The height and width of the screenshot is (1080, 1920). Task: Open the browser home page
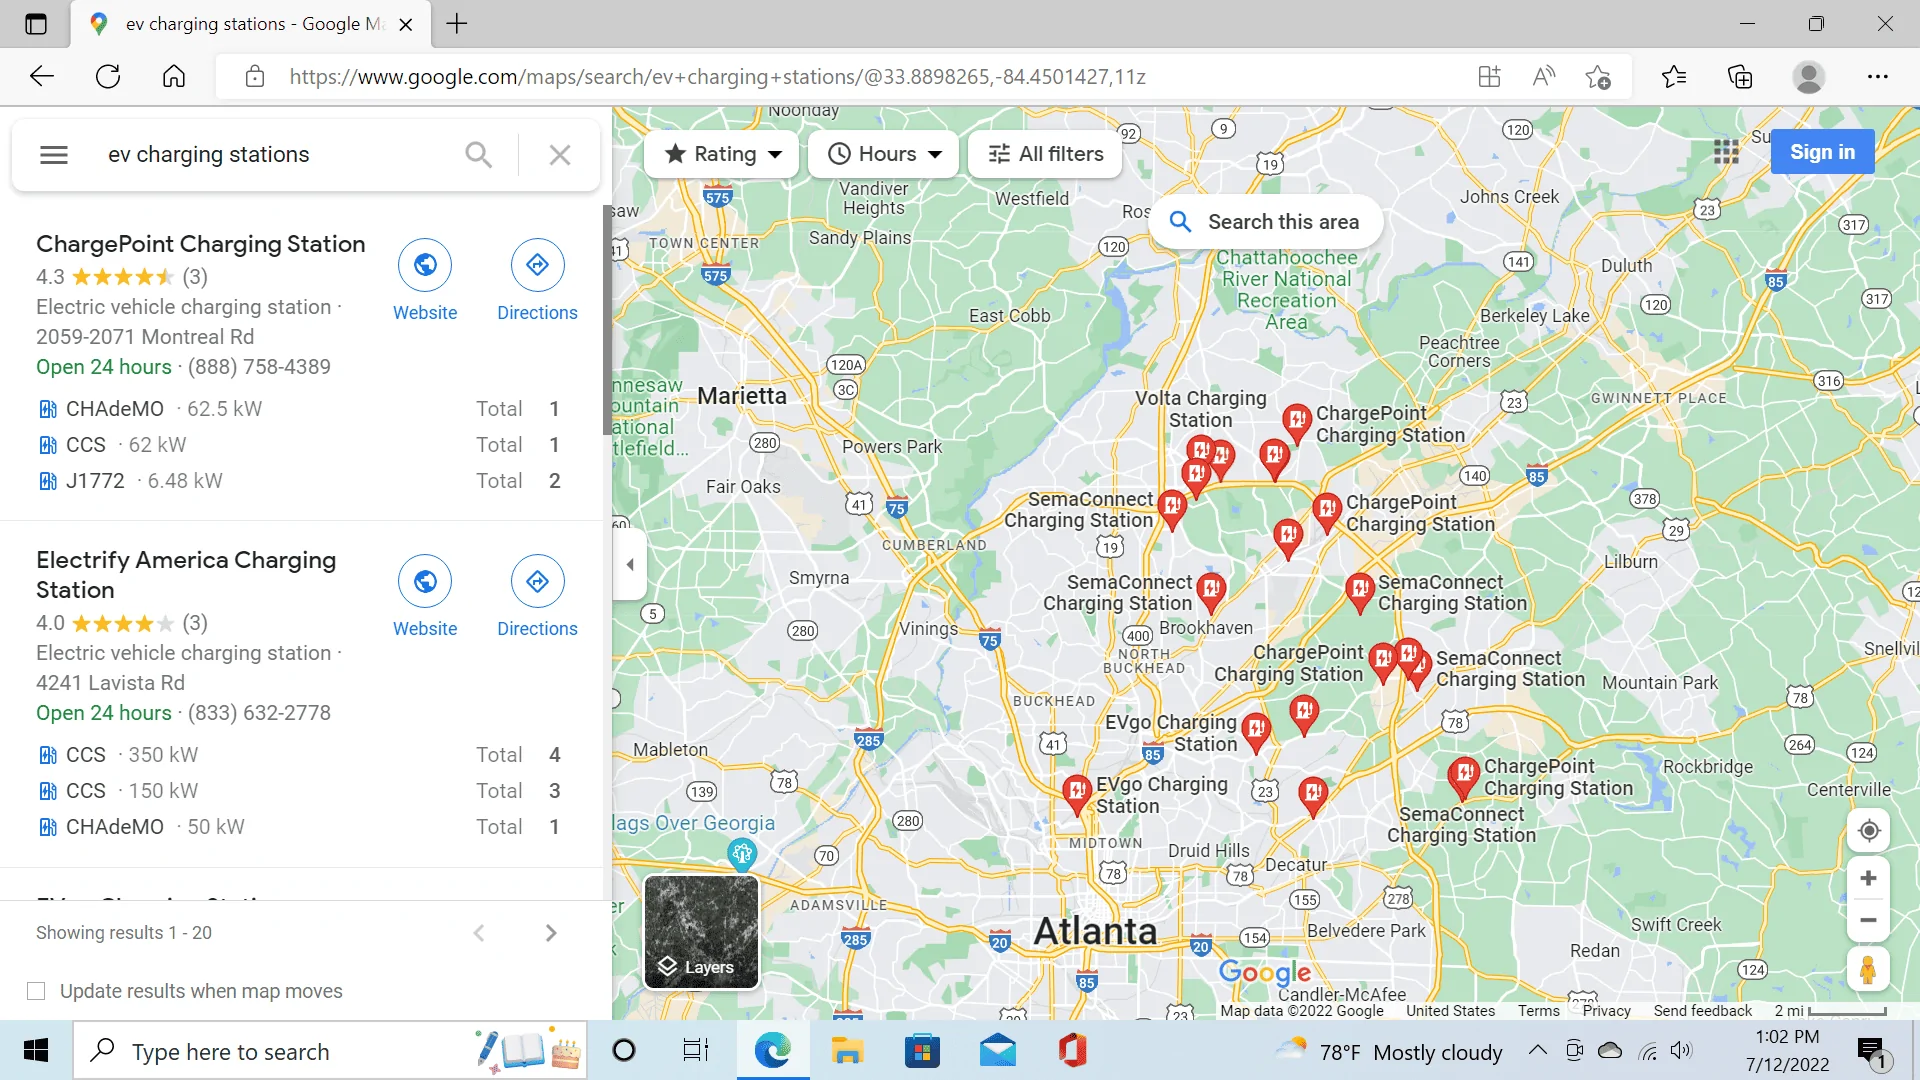click(x=174, y=77)
